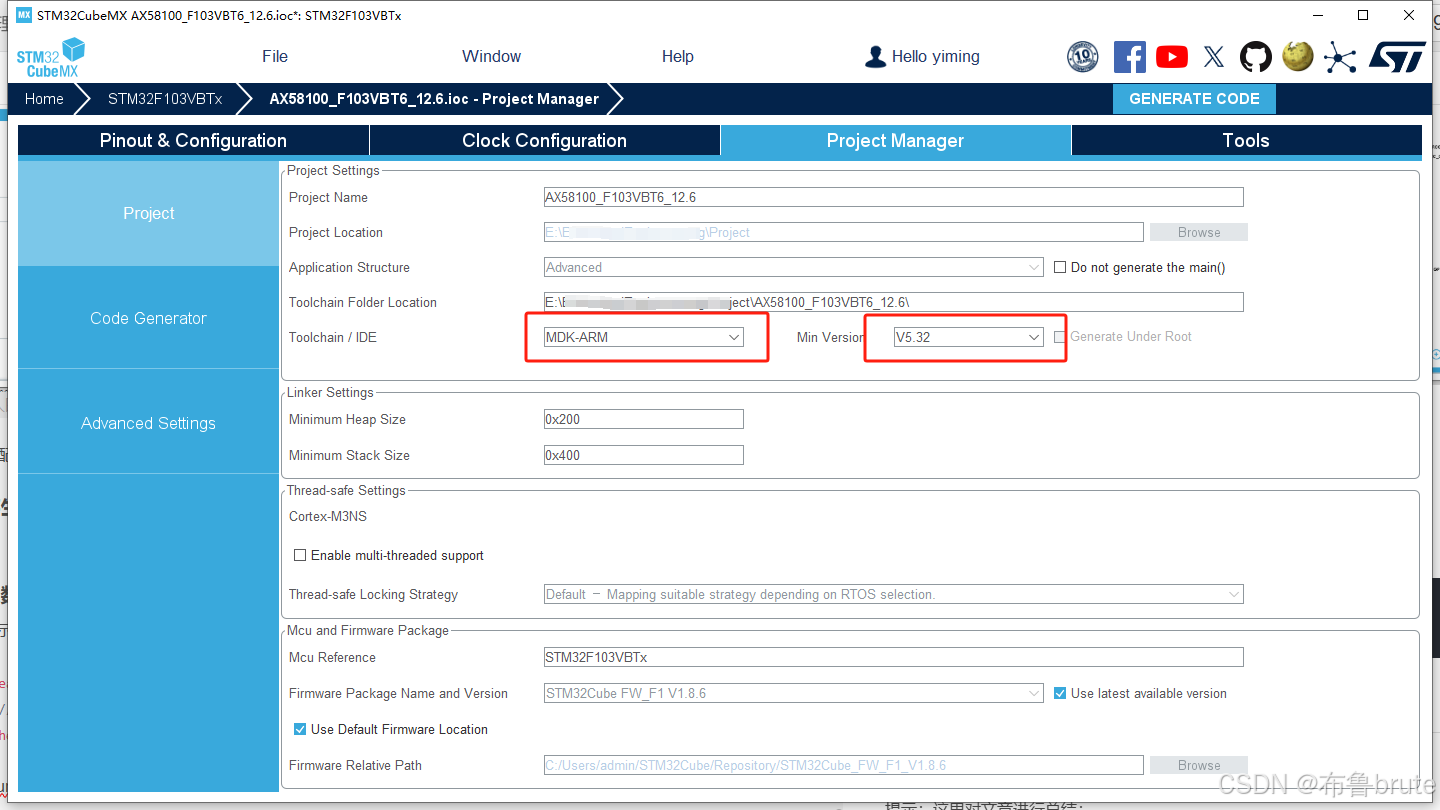Switch to Clock Configuration tab

[x=544, y=140]
